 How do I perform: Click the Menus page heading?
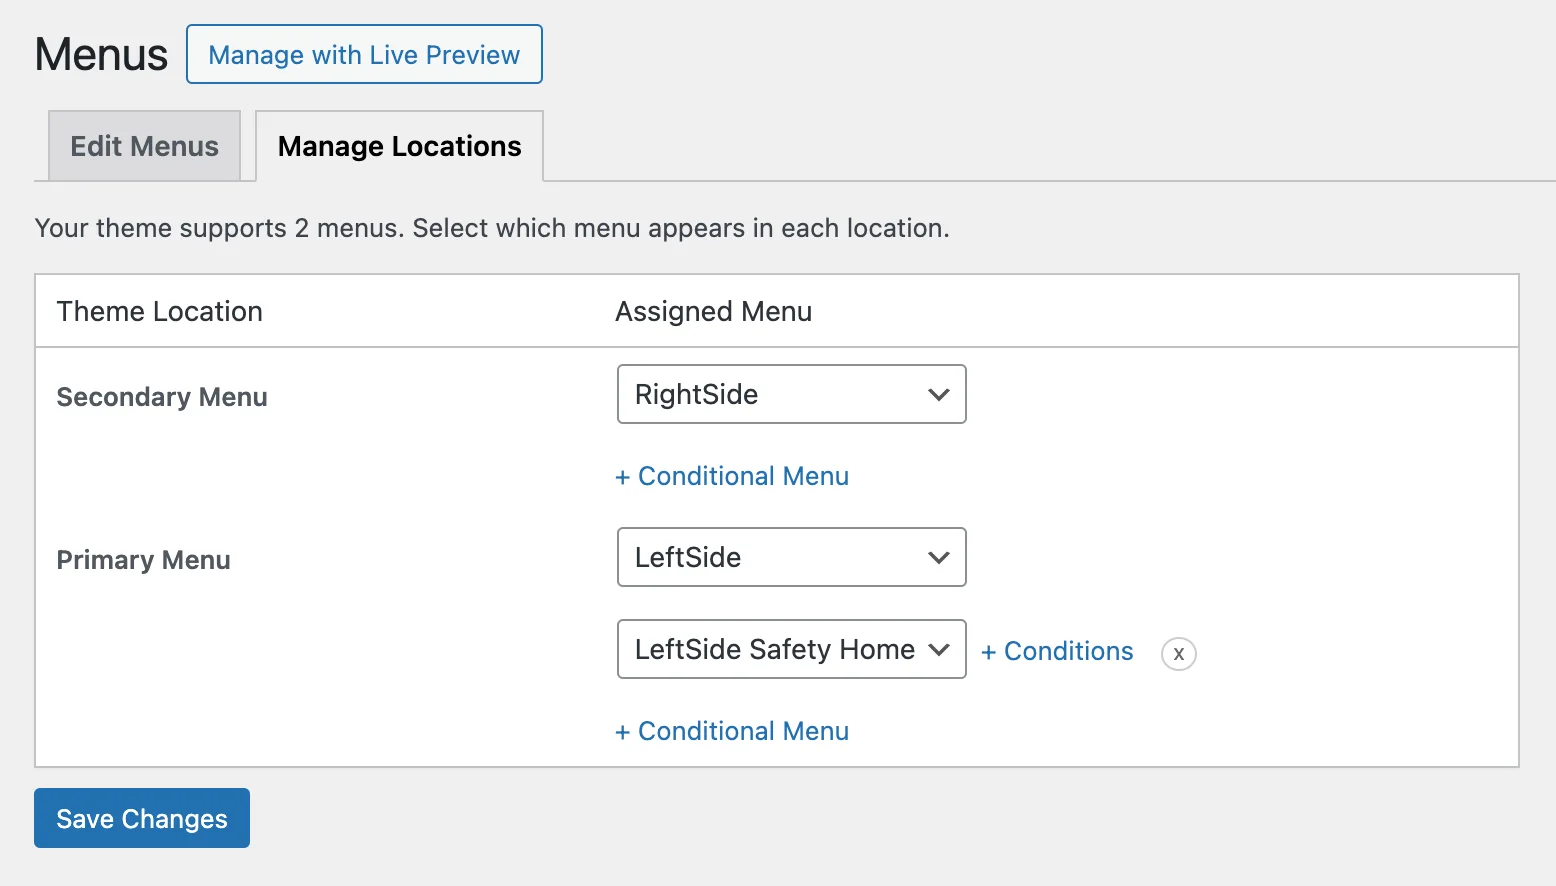click(101, 54)
